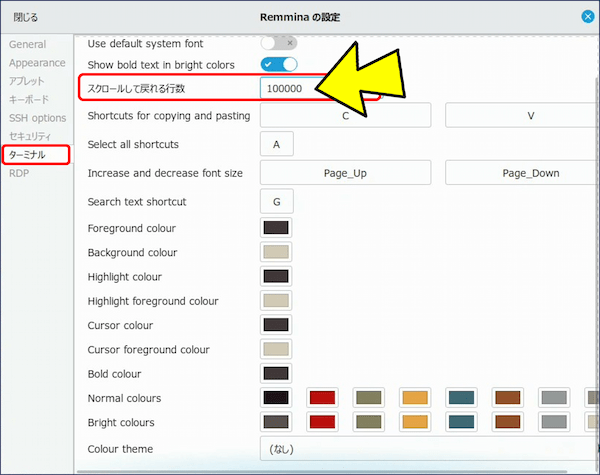Click the Page_Up font size shortcut button
The width and height of the screenshot is (600, 475).
coord(345,173)
